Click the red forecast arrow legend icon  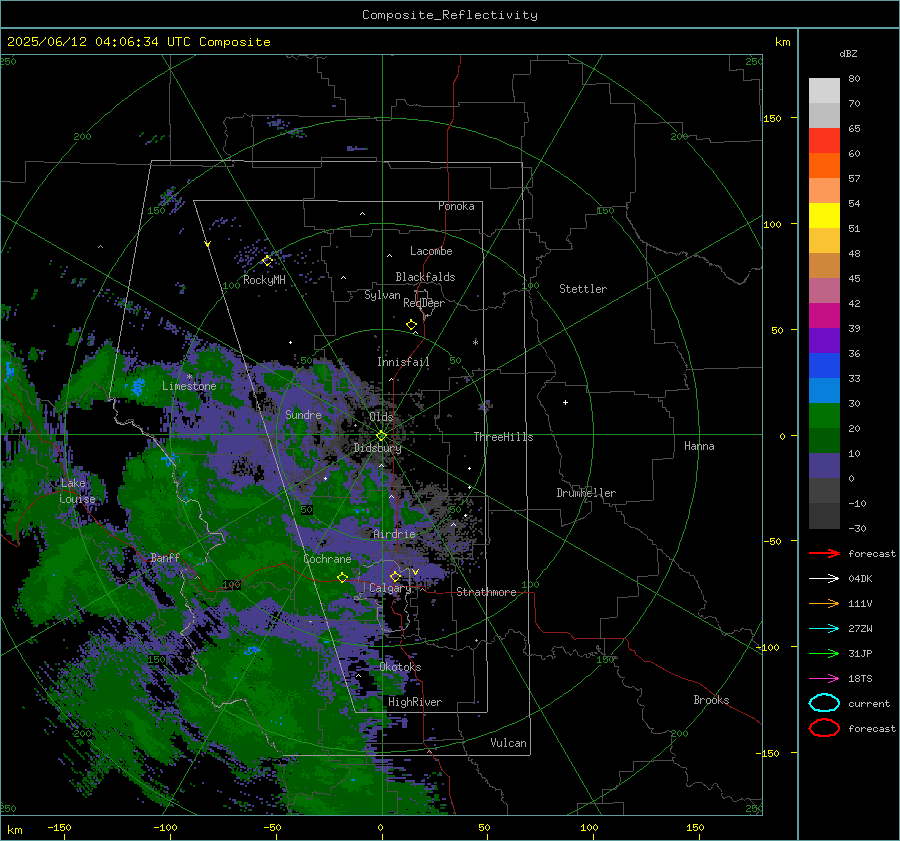click(x=824, y=553)
